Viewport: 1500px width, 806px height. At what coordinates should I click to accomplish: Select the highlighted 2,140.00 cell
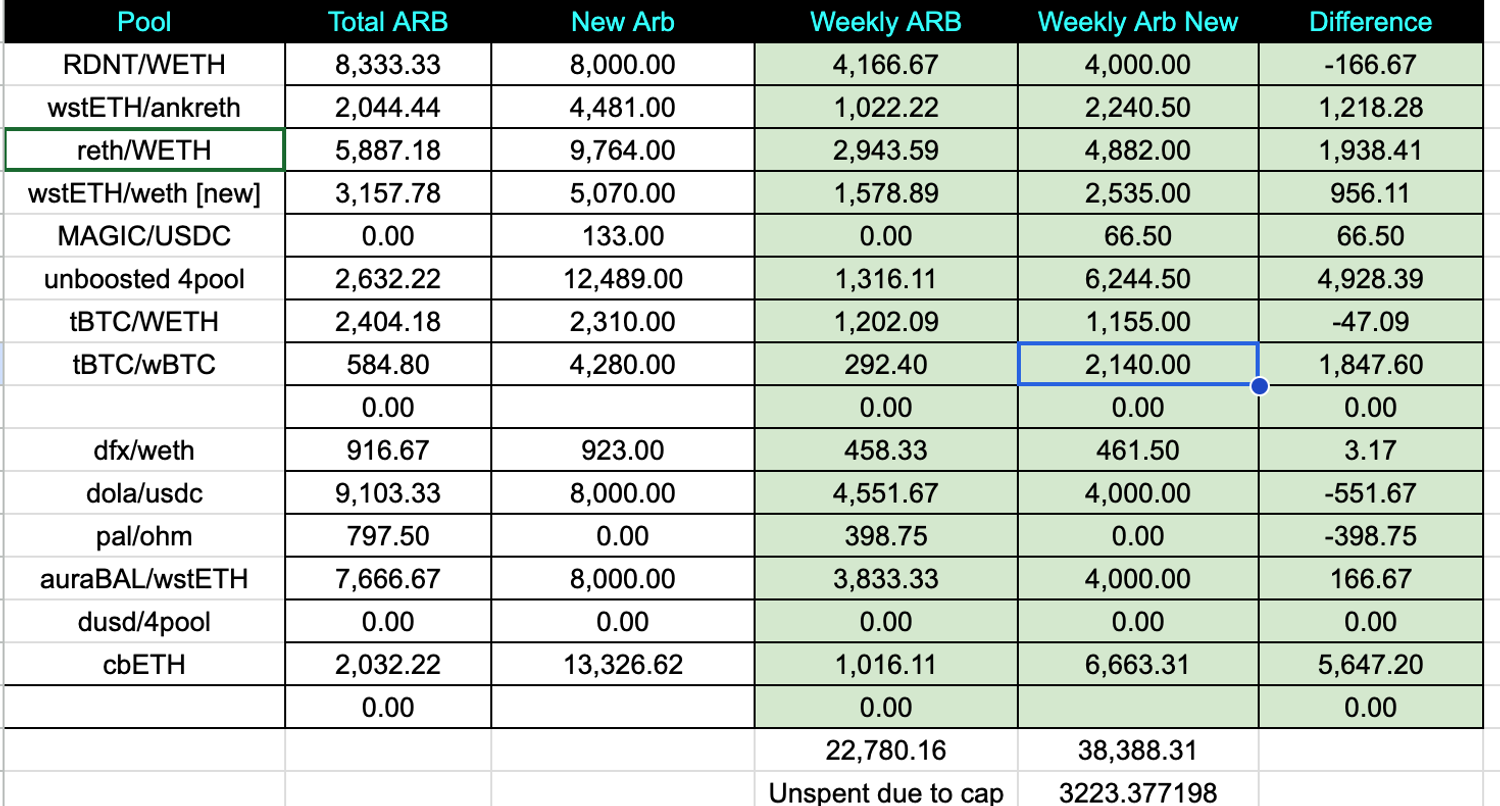coord(1138,365)
